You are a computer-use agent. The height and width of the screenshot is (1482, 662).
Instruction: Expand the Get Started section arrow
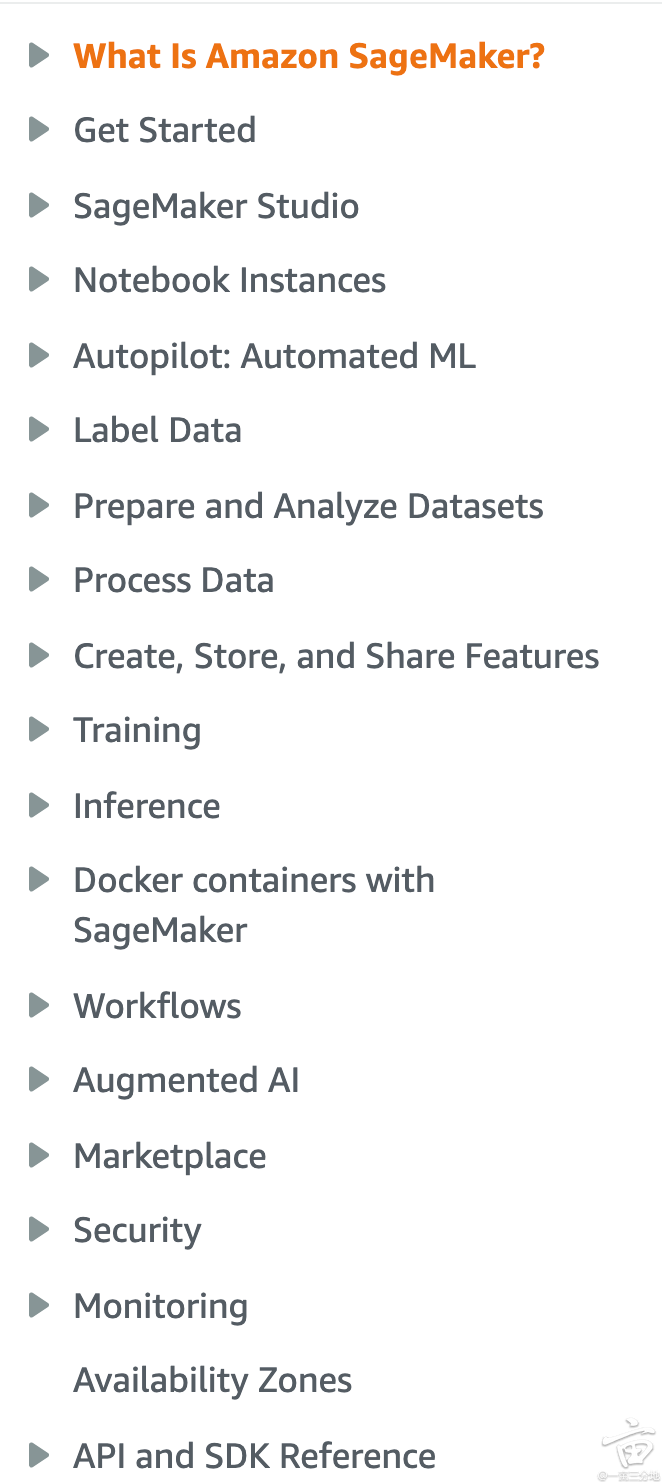pyautogui.click(x=39, y=130)
